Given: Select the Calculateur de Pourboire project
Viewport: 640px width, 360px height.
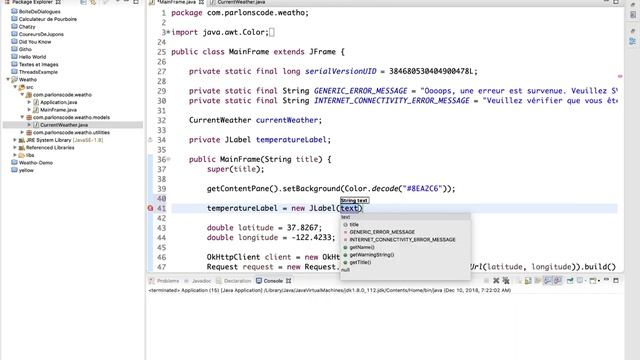Looking at the screenshot, I should pyautogui.click(x=47, y=19).
